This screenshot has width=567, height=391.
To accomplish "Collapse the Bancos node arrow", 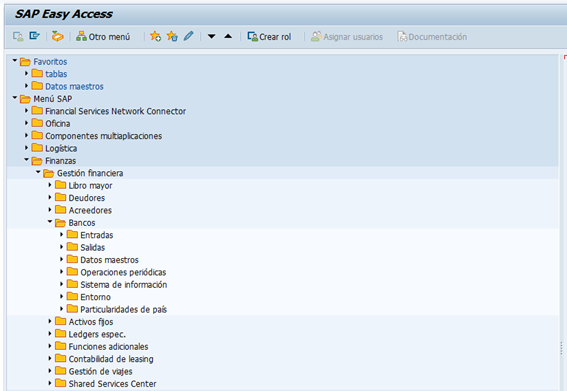I will click(50, 222).
